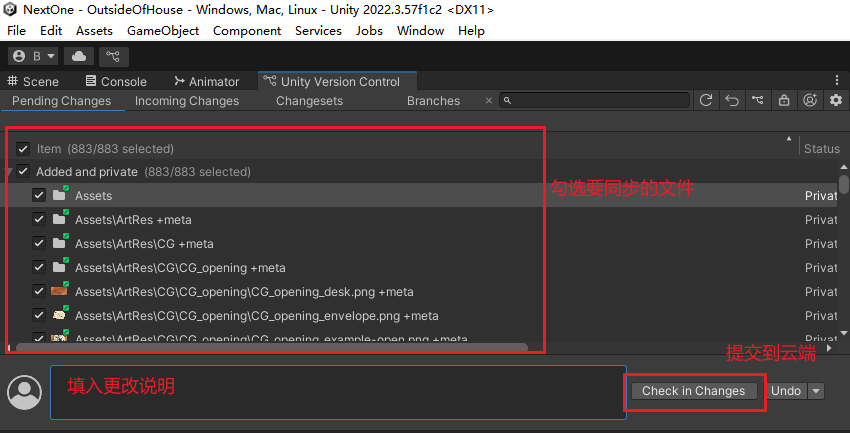Viewport: 850px width, 433px height.
Task: Click the CG_opening_envelope.png thumbnail
Action: coord(60,314)
